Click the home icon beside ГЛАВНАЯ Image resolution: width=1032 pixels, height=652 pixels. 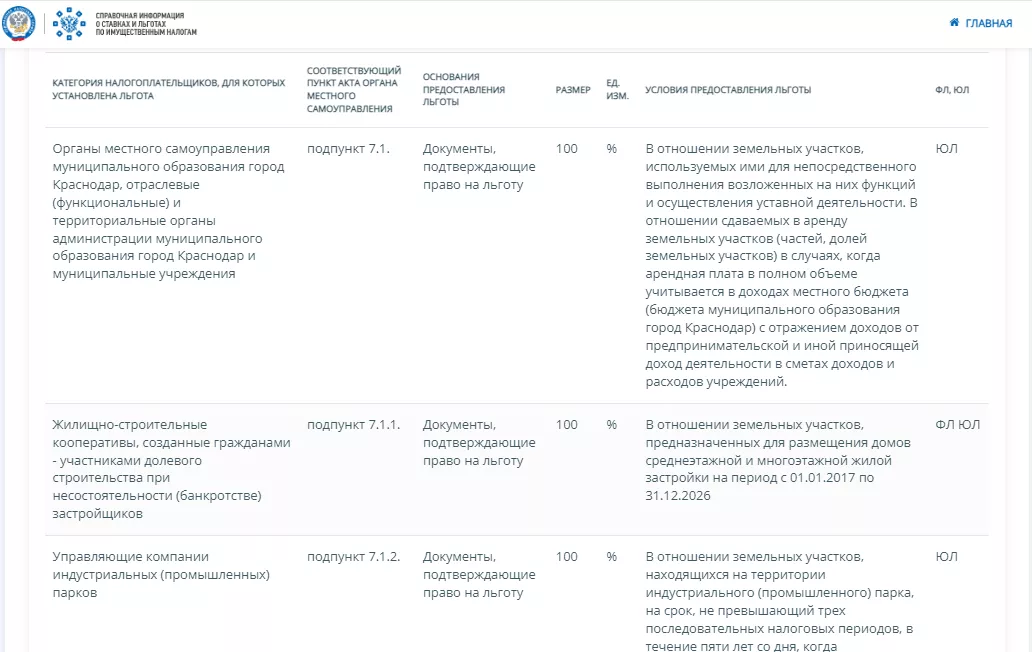(x=954, y=23)
